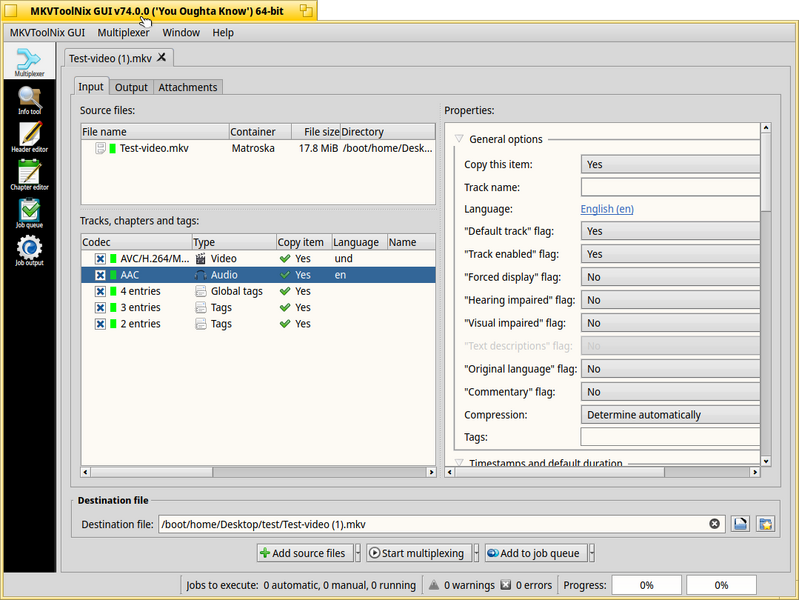Open recent destination folders star icon
The image size is (799, 600).
point(765,524)
